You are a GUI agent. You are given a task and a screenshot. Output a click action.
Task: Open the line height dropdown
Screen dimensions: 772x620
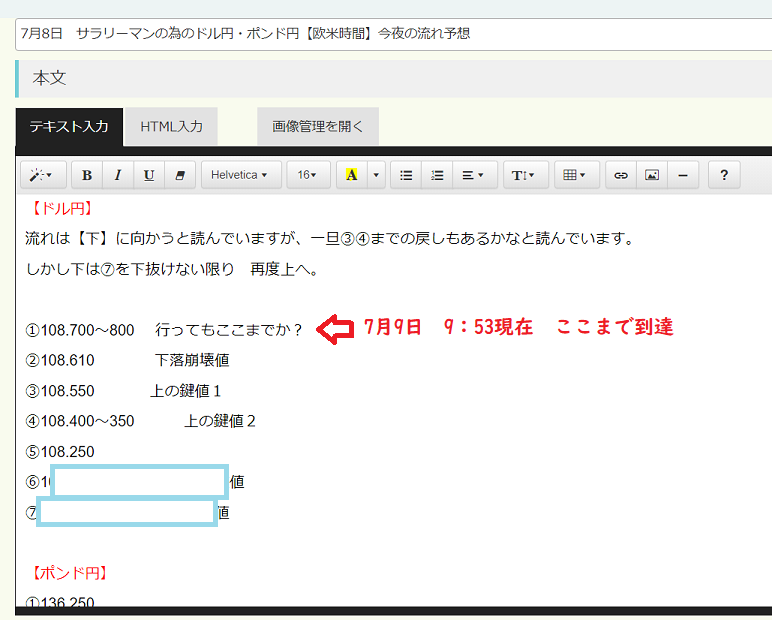click(x=525, y=175)
